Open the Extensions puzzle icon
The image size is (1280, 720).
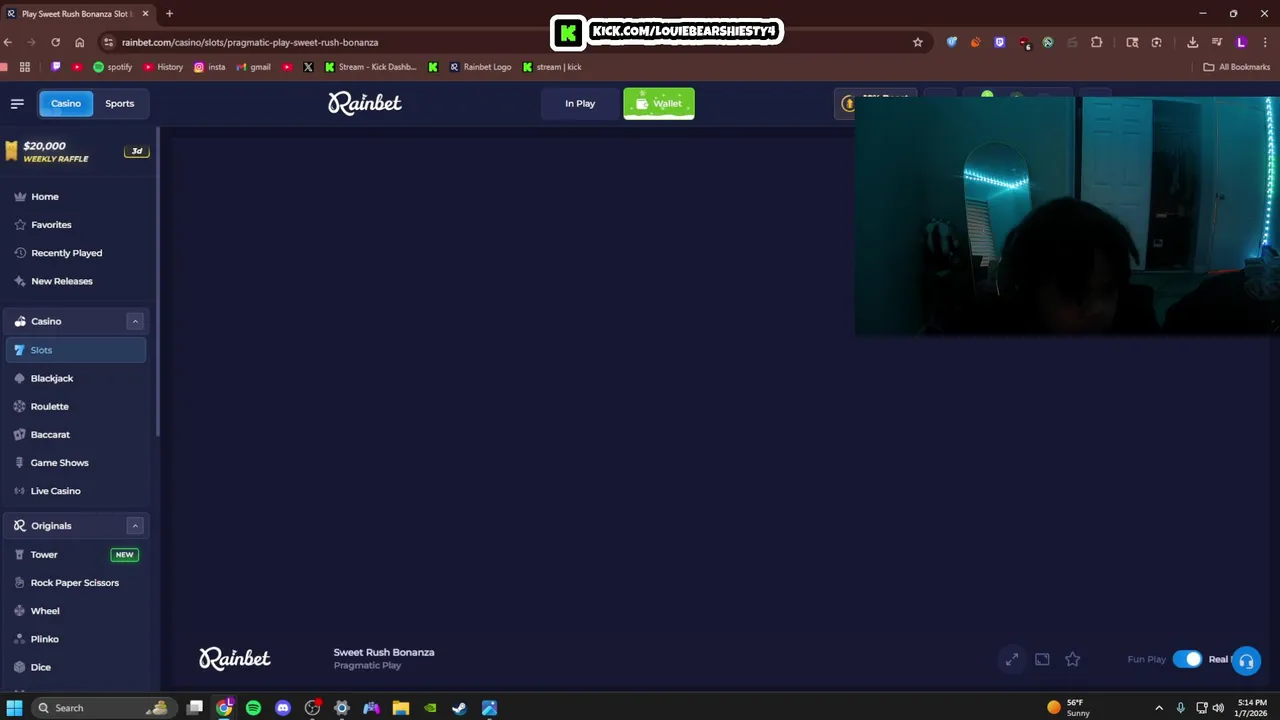coord(1097,42)
